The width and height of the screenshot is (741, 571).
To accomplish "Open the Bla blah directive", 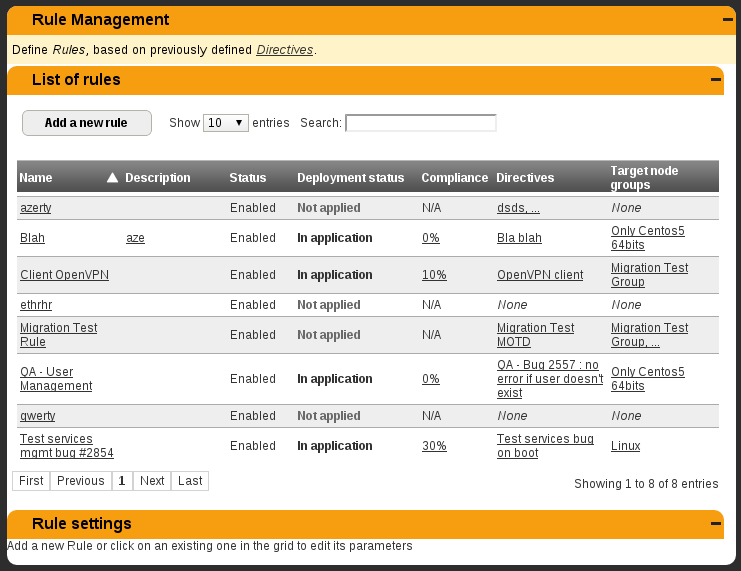I will 519,238.
